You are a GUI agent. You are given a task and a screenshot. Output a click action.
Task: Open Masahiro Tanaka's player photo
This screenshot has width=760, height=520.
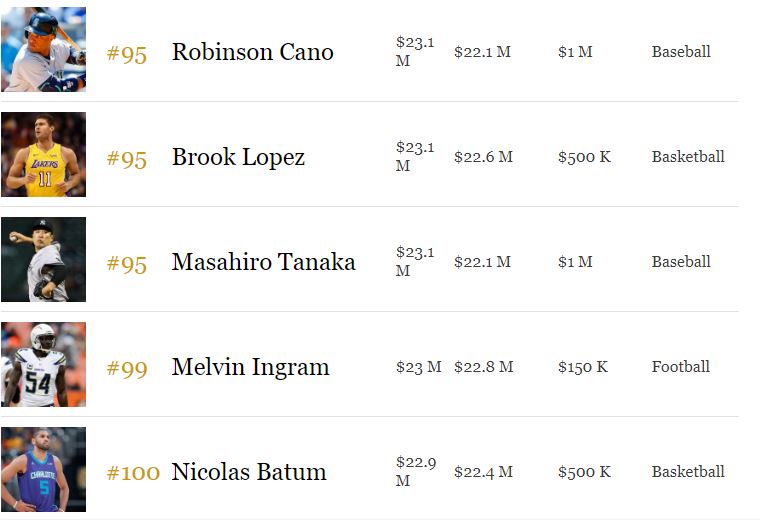44,260
